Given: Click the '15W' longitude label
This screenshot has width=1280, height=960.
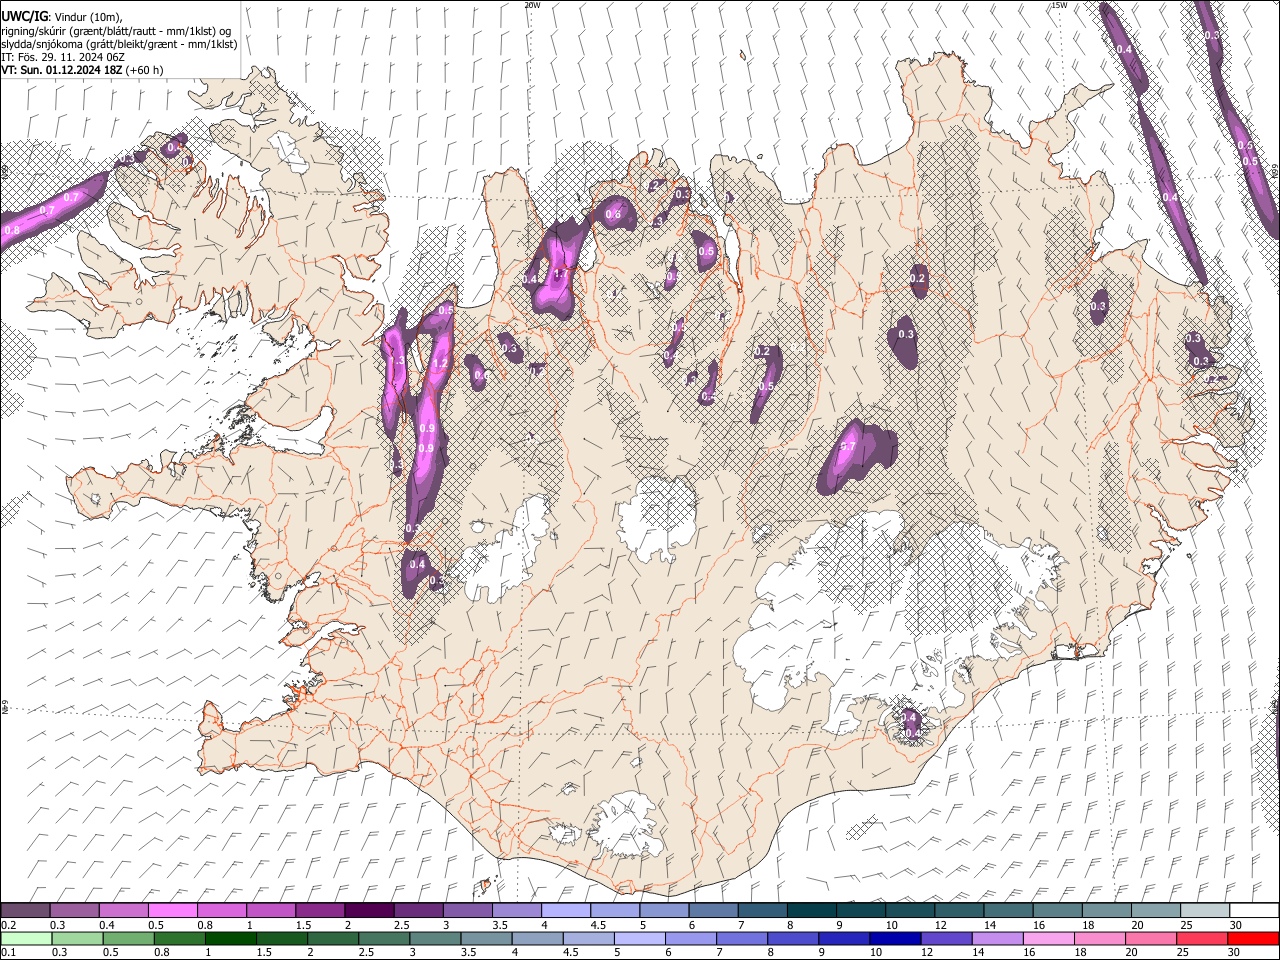Looking at the screenshot, I should [1059, 5].
